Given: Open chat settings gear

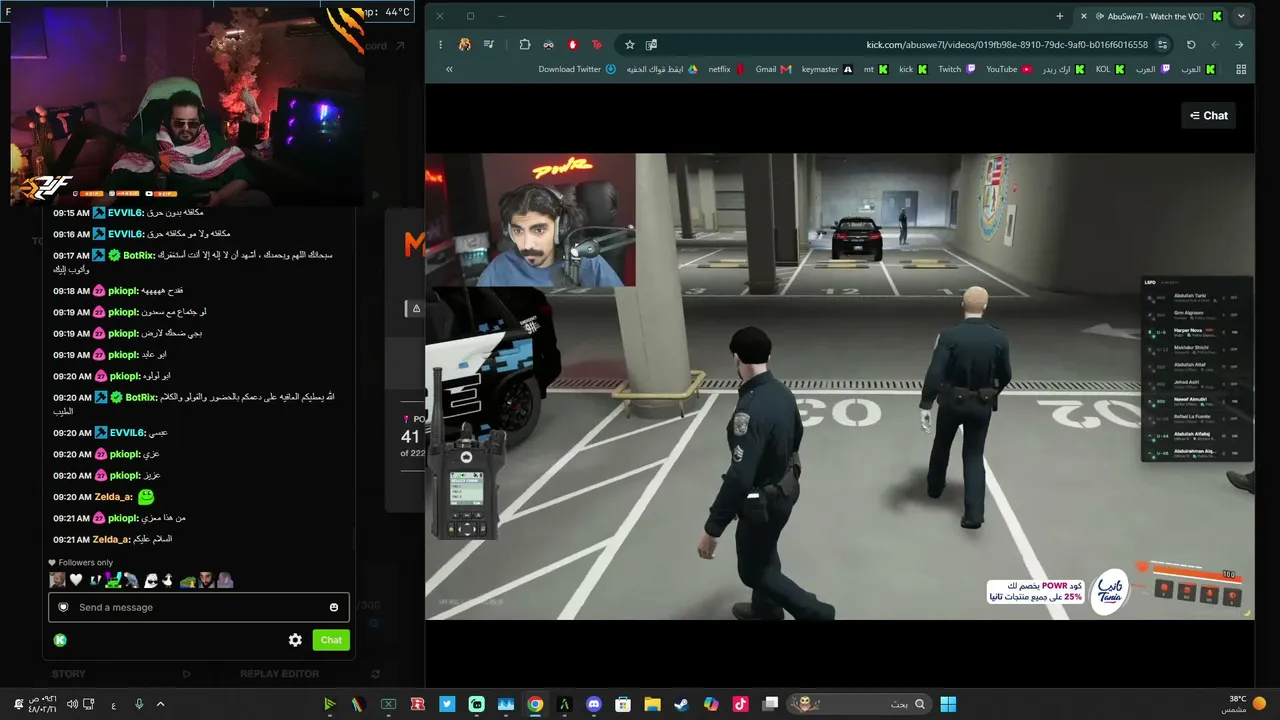Looking at the screenshot, I should [x=295, y=640].
